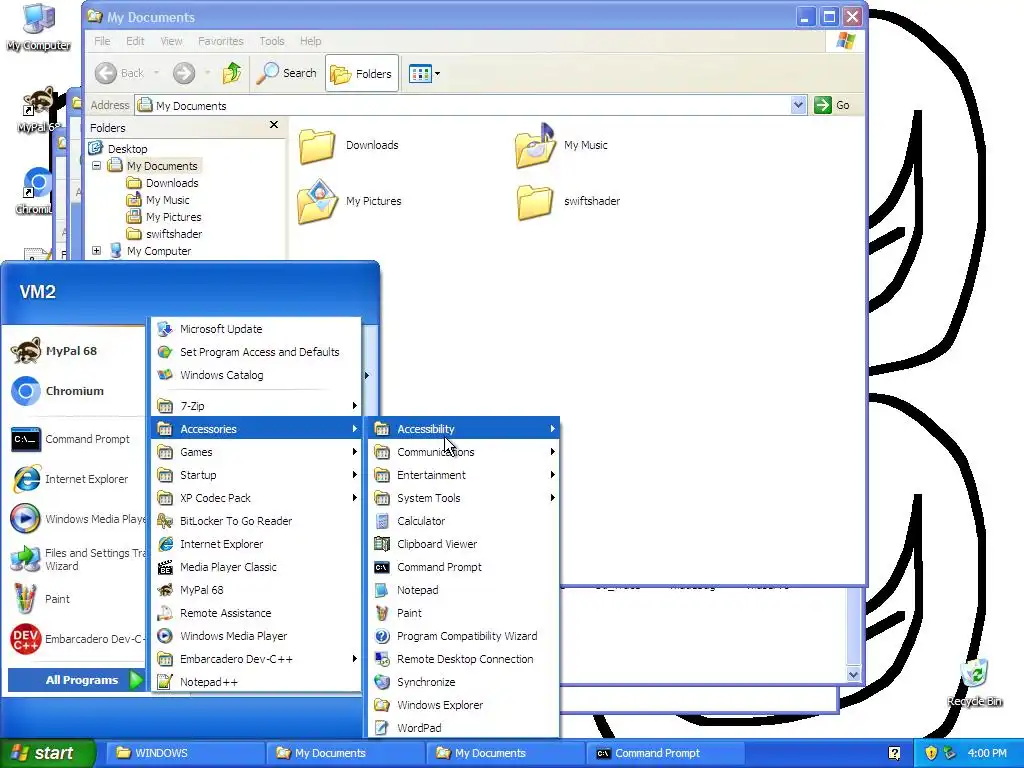Collapse the My Documents tree node

tap(97, 166)
